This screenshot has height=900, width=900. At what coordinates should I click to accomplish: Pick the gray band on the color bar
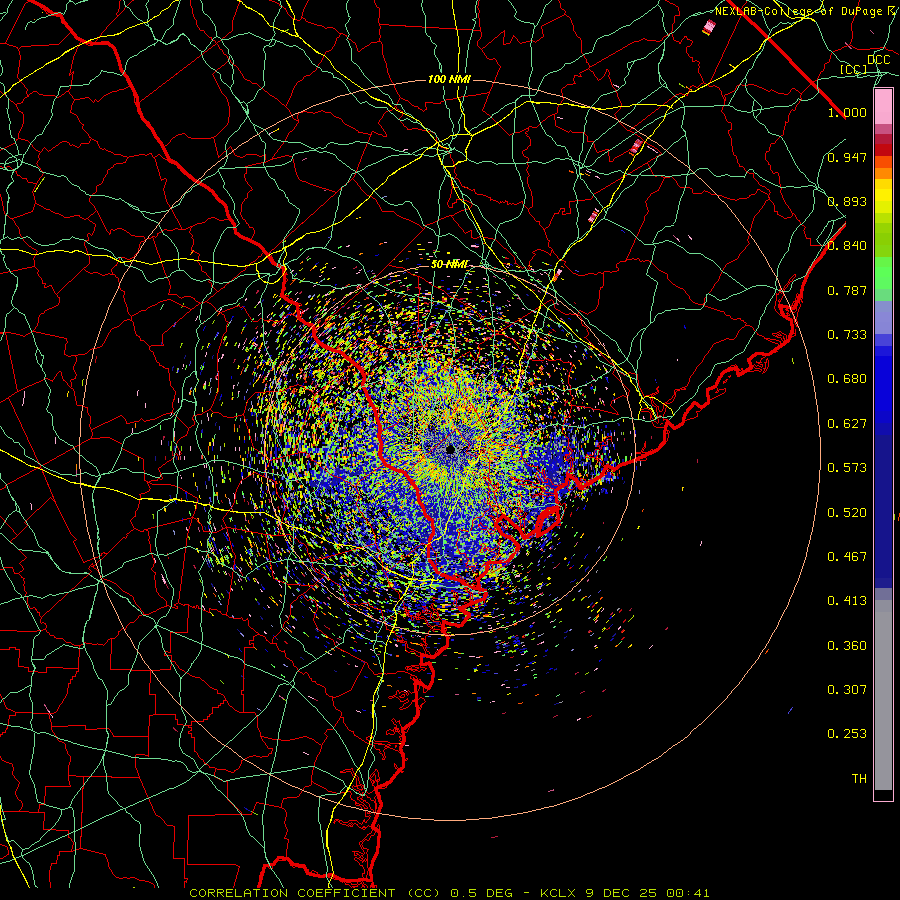click(x=883, y=695)
